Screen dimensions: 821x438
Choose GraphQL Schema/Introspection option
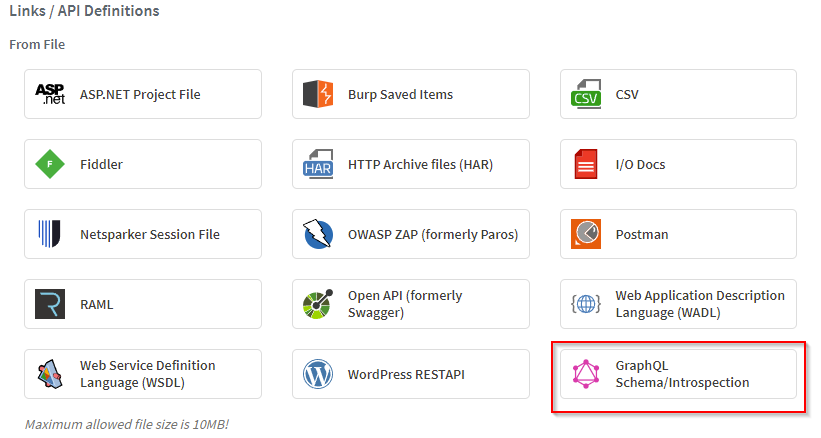679,374
